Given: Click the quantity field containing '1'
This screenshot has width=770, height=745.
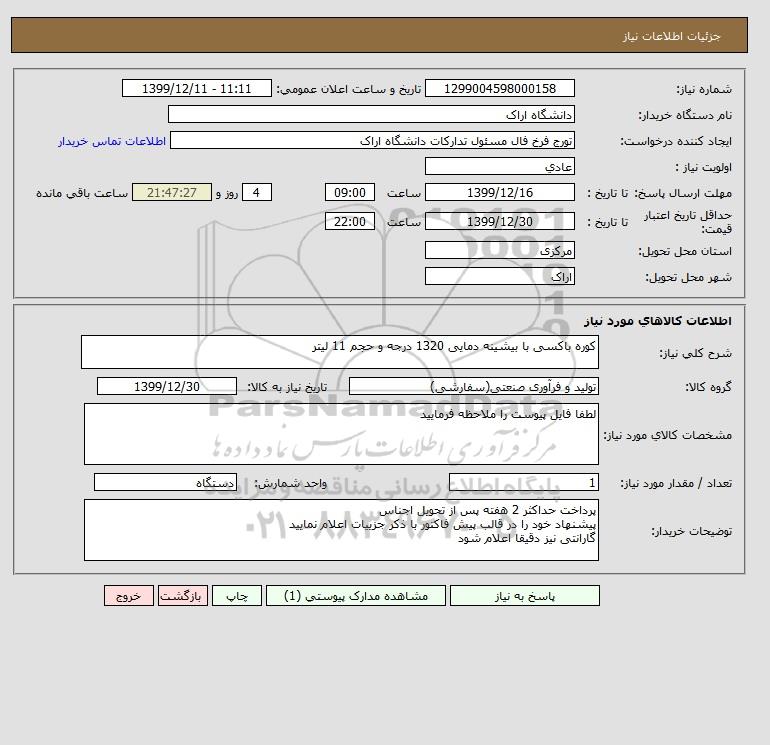Looking at the screenshot, I should [523, 482].
